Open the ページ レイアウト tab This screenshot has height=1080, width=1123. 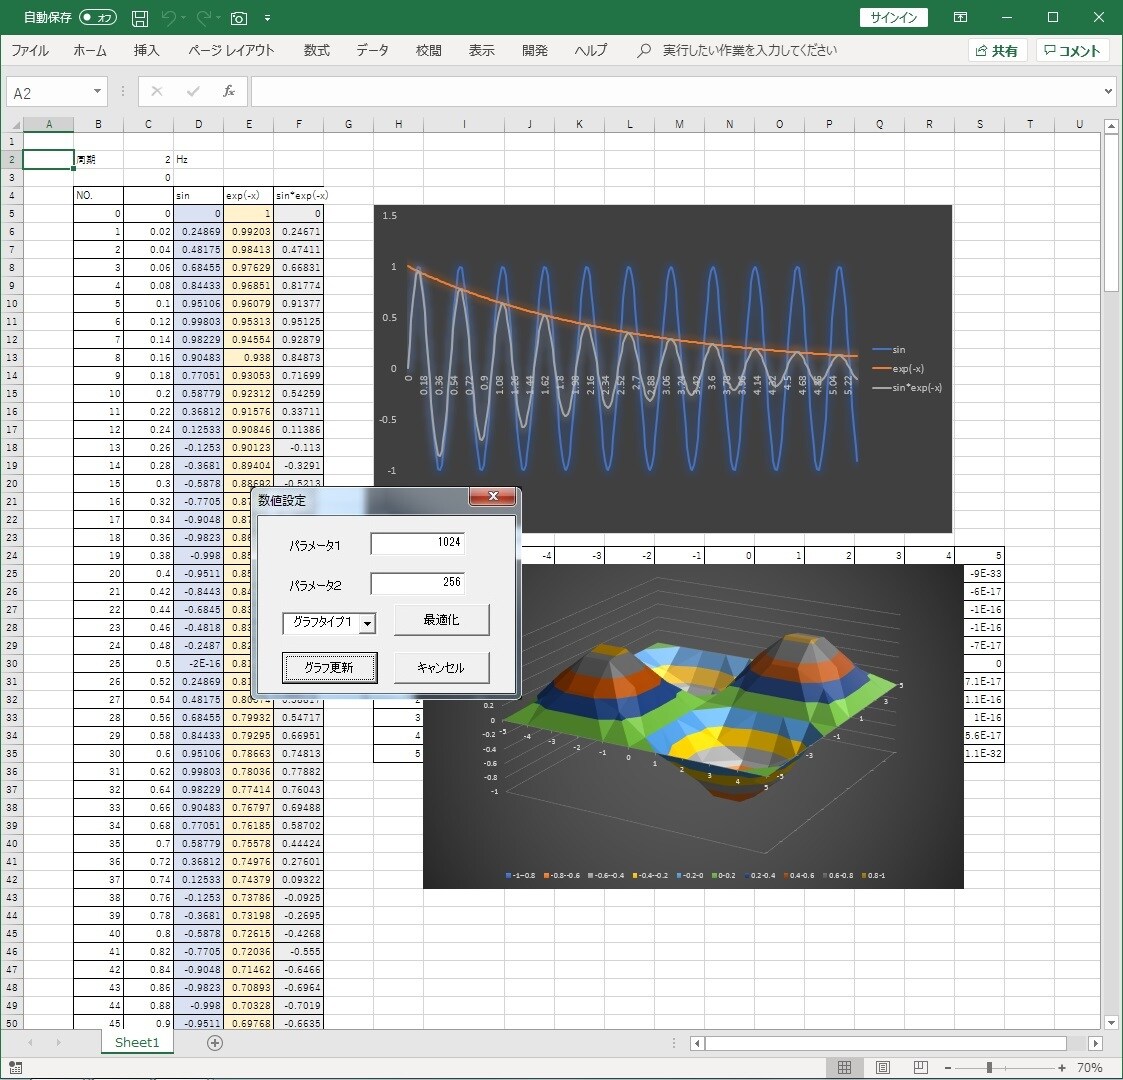pos(231,50)
